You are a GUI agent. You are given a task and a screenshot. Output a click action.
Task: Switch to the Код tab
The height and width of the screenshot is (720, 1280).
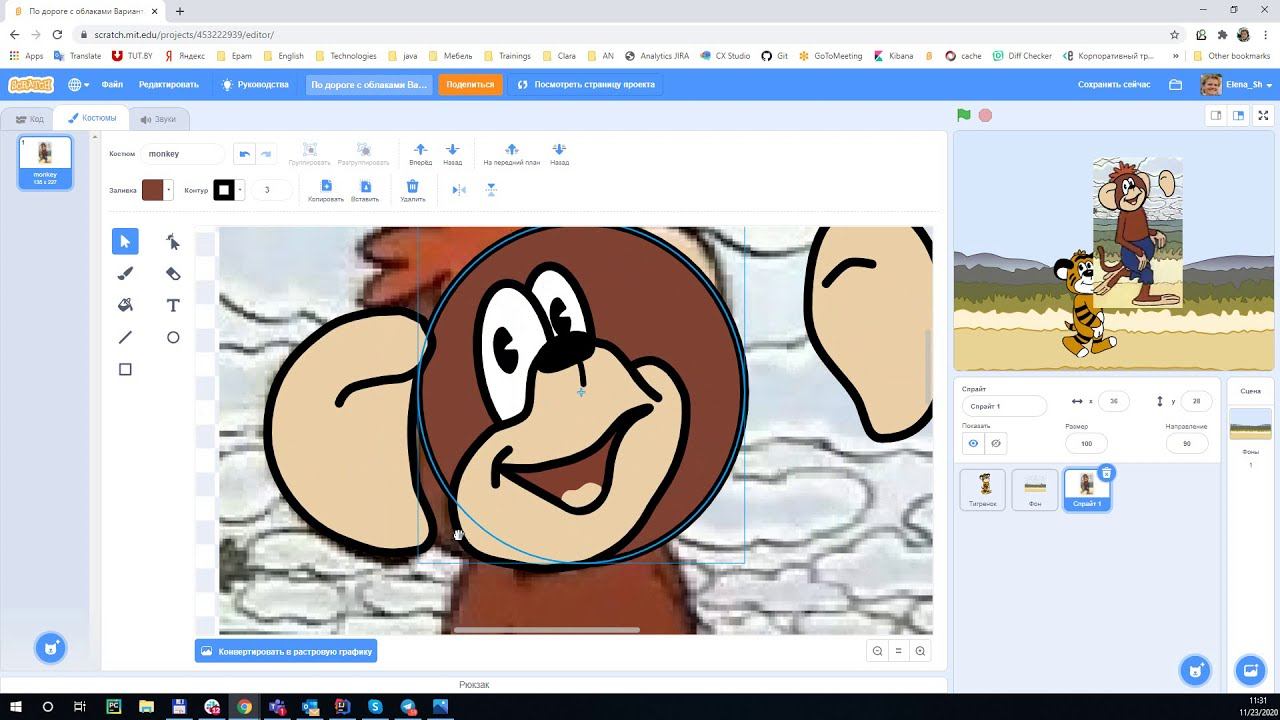click(x=29, y=119)
